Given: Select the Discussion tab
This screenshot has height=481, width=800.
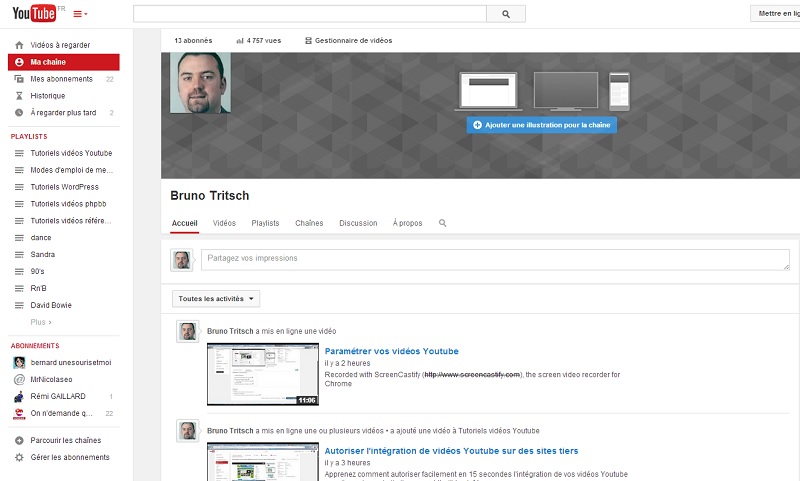Looking at the screenshot, I should point(358,223).
